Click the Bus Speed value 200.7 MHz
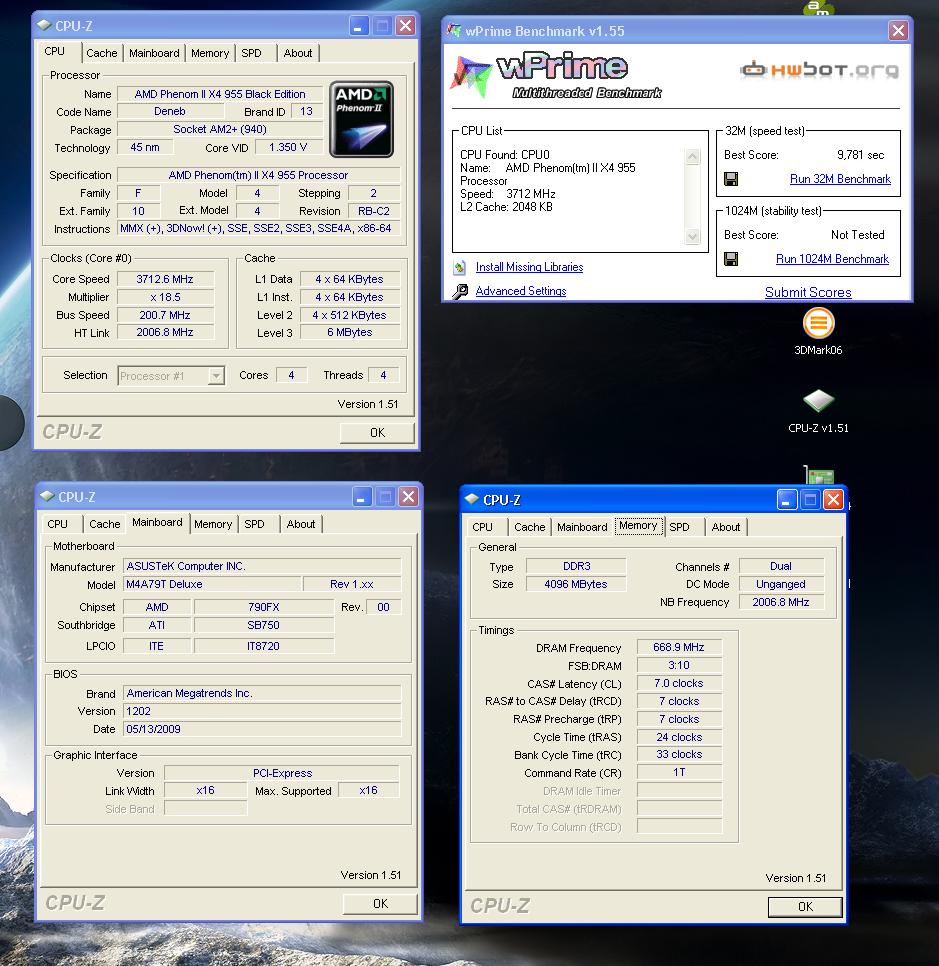Screen dimensions: 939x966 [165, 315]
